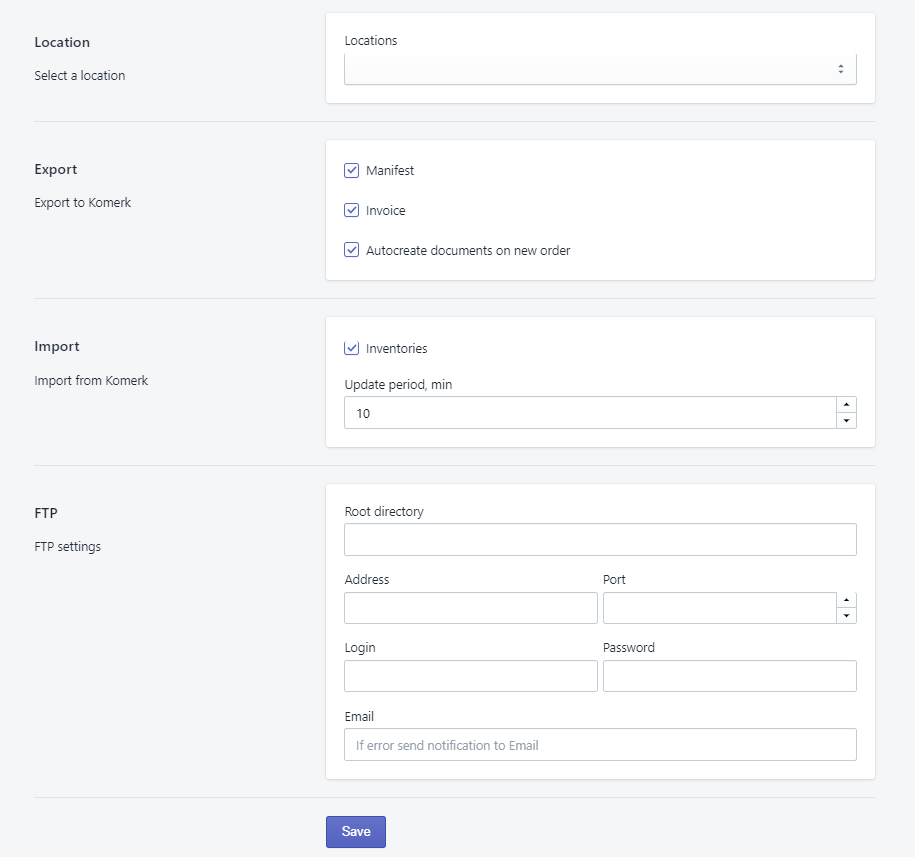Click the Invoice label text

(x=386, y=211)
